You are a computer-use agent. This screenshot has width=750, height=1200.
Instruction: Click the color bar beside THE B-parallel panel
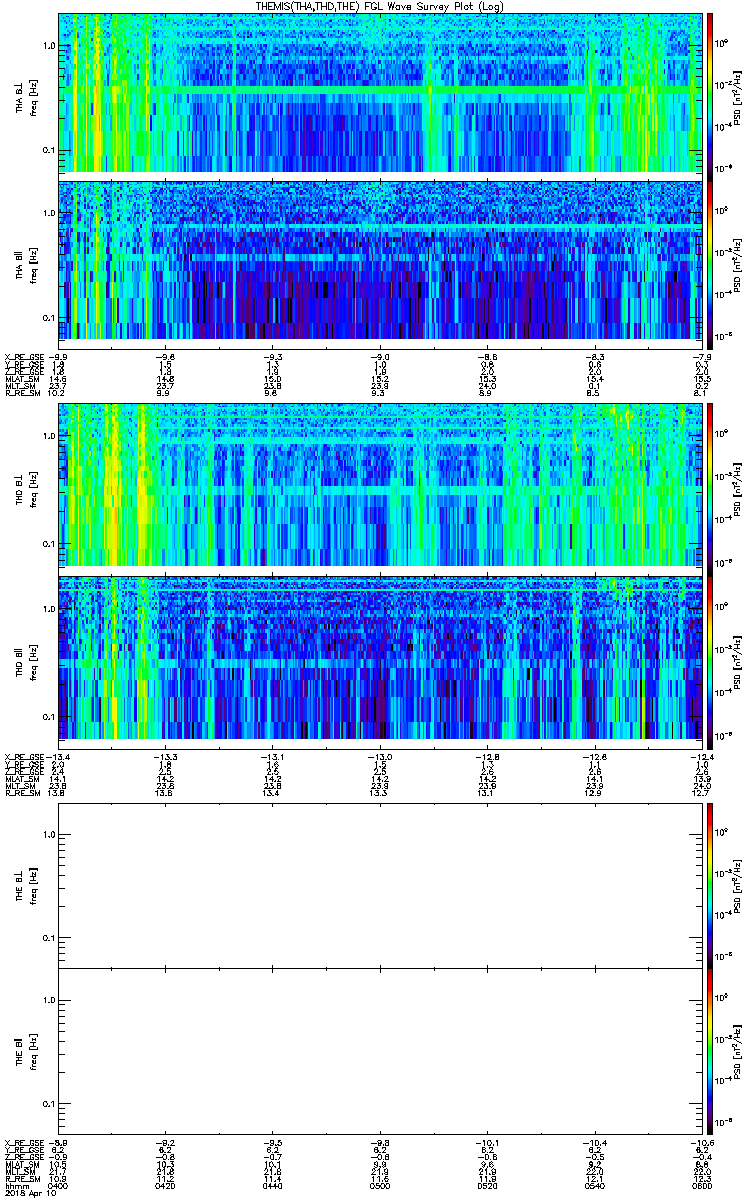pyautogui.click(x=711, y=1050)
